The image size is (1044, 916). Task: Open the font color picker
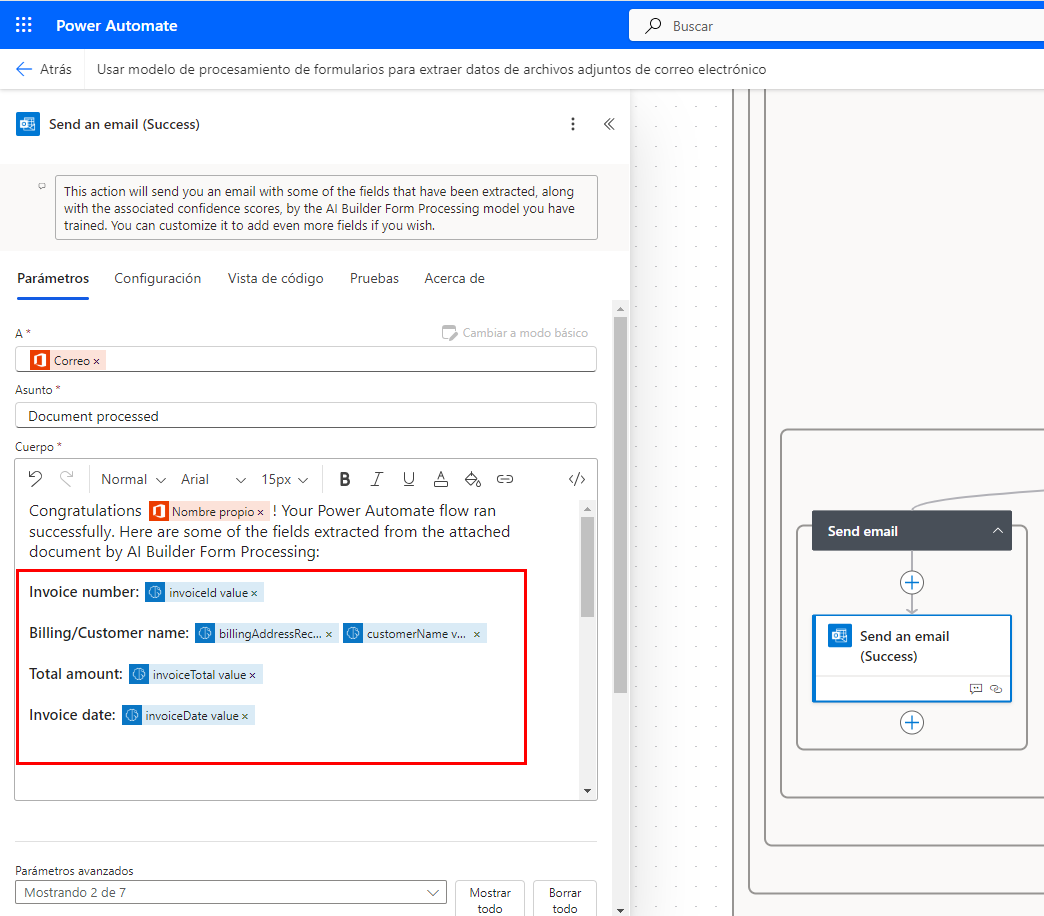coord(441,479)
